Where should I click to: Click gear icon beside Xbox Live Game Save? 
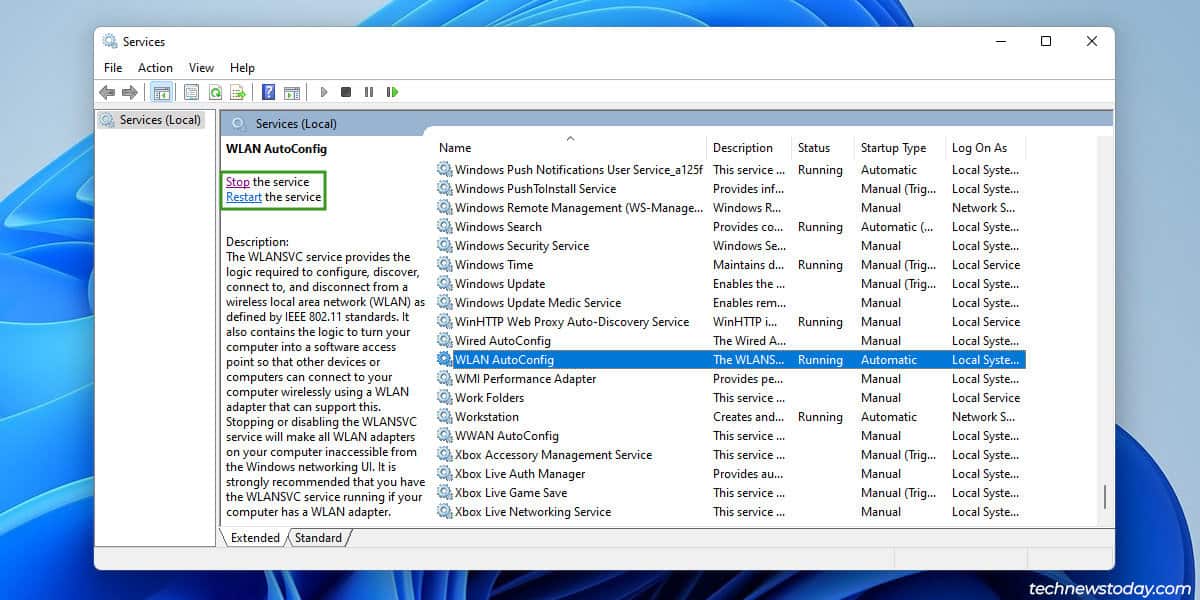[x=445, y=493]
